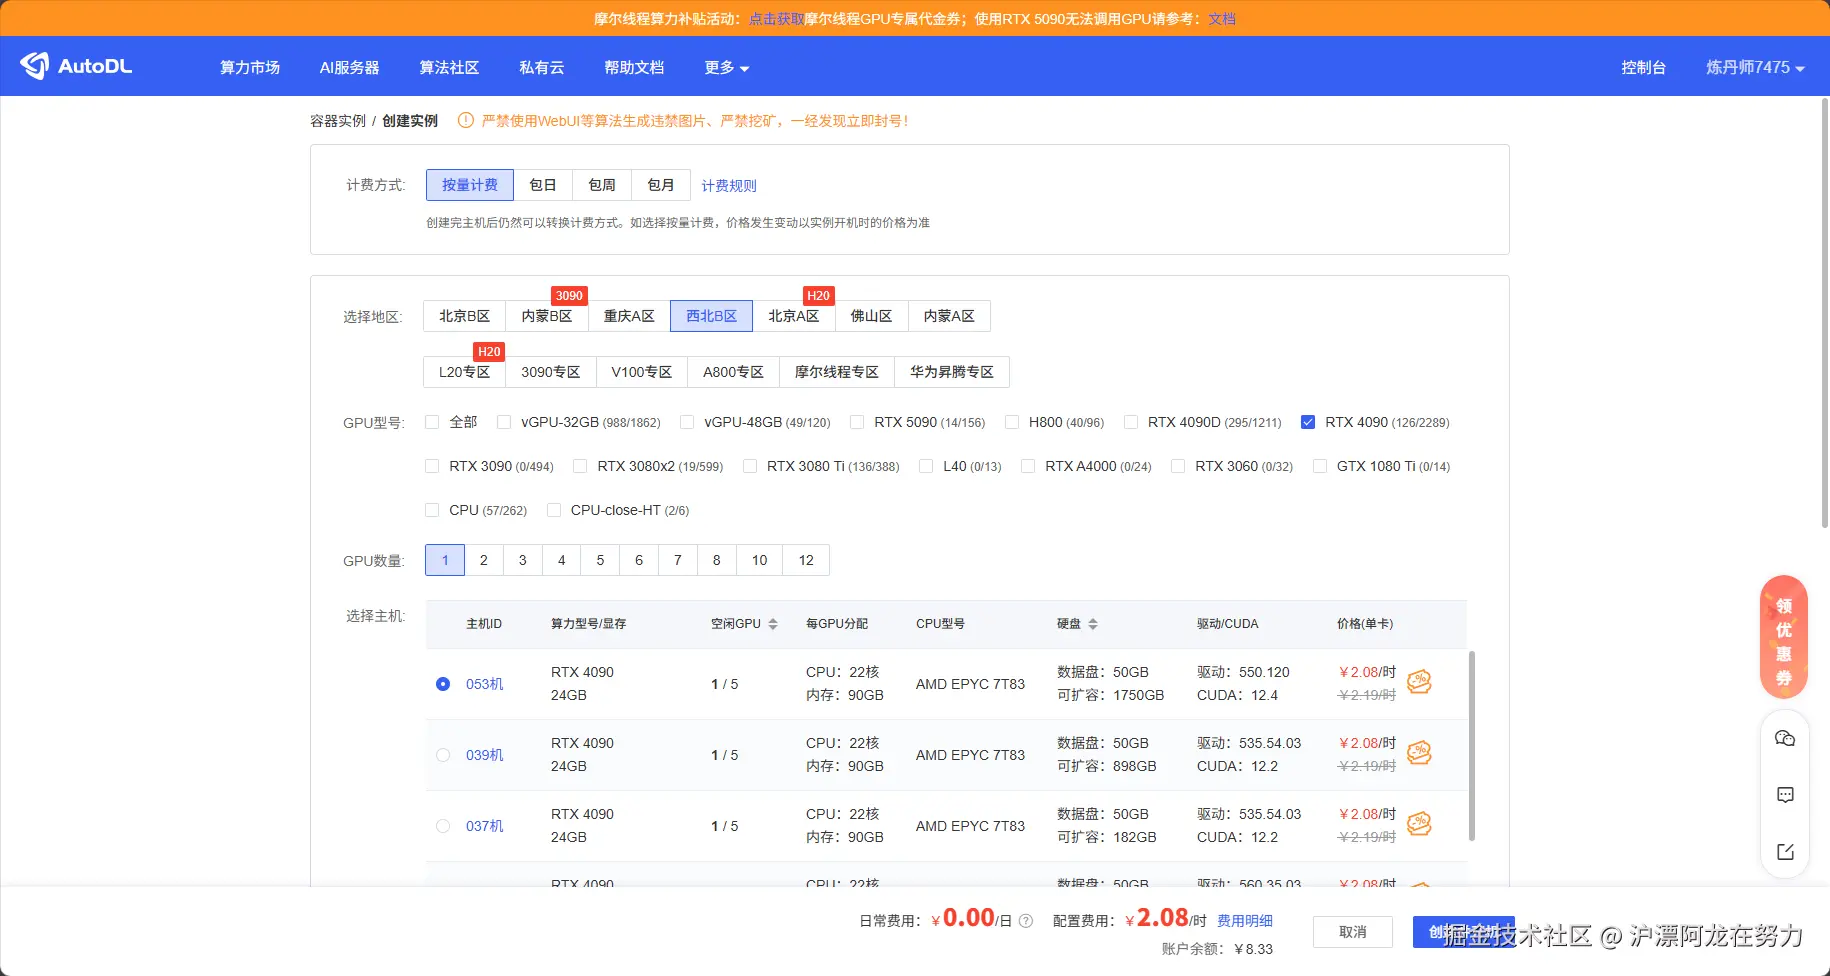Switch region to 北京A区
This screenshot has width=1830, height=976.
[x=794, y=316]
